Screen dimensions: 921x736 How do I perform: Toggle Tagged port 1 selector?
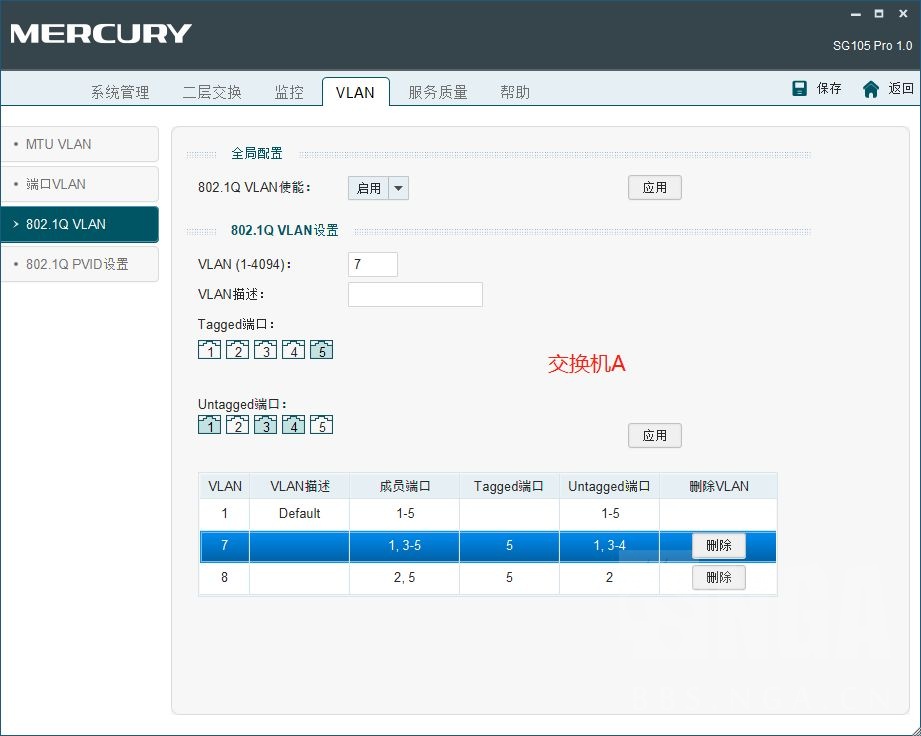click(x=209, y=350)
